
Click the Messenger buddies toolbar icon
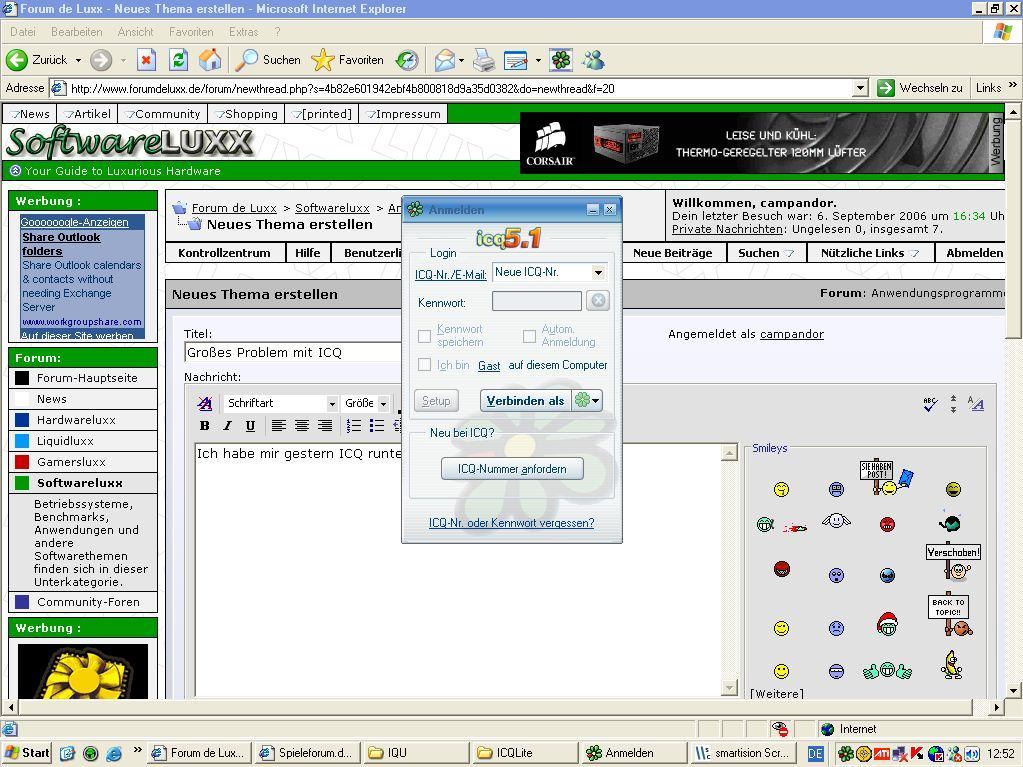point(594,60)
